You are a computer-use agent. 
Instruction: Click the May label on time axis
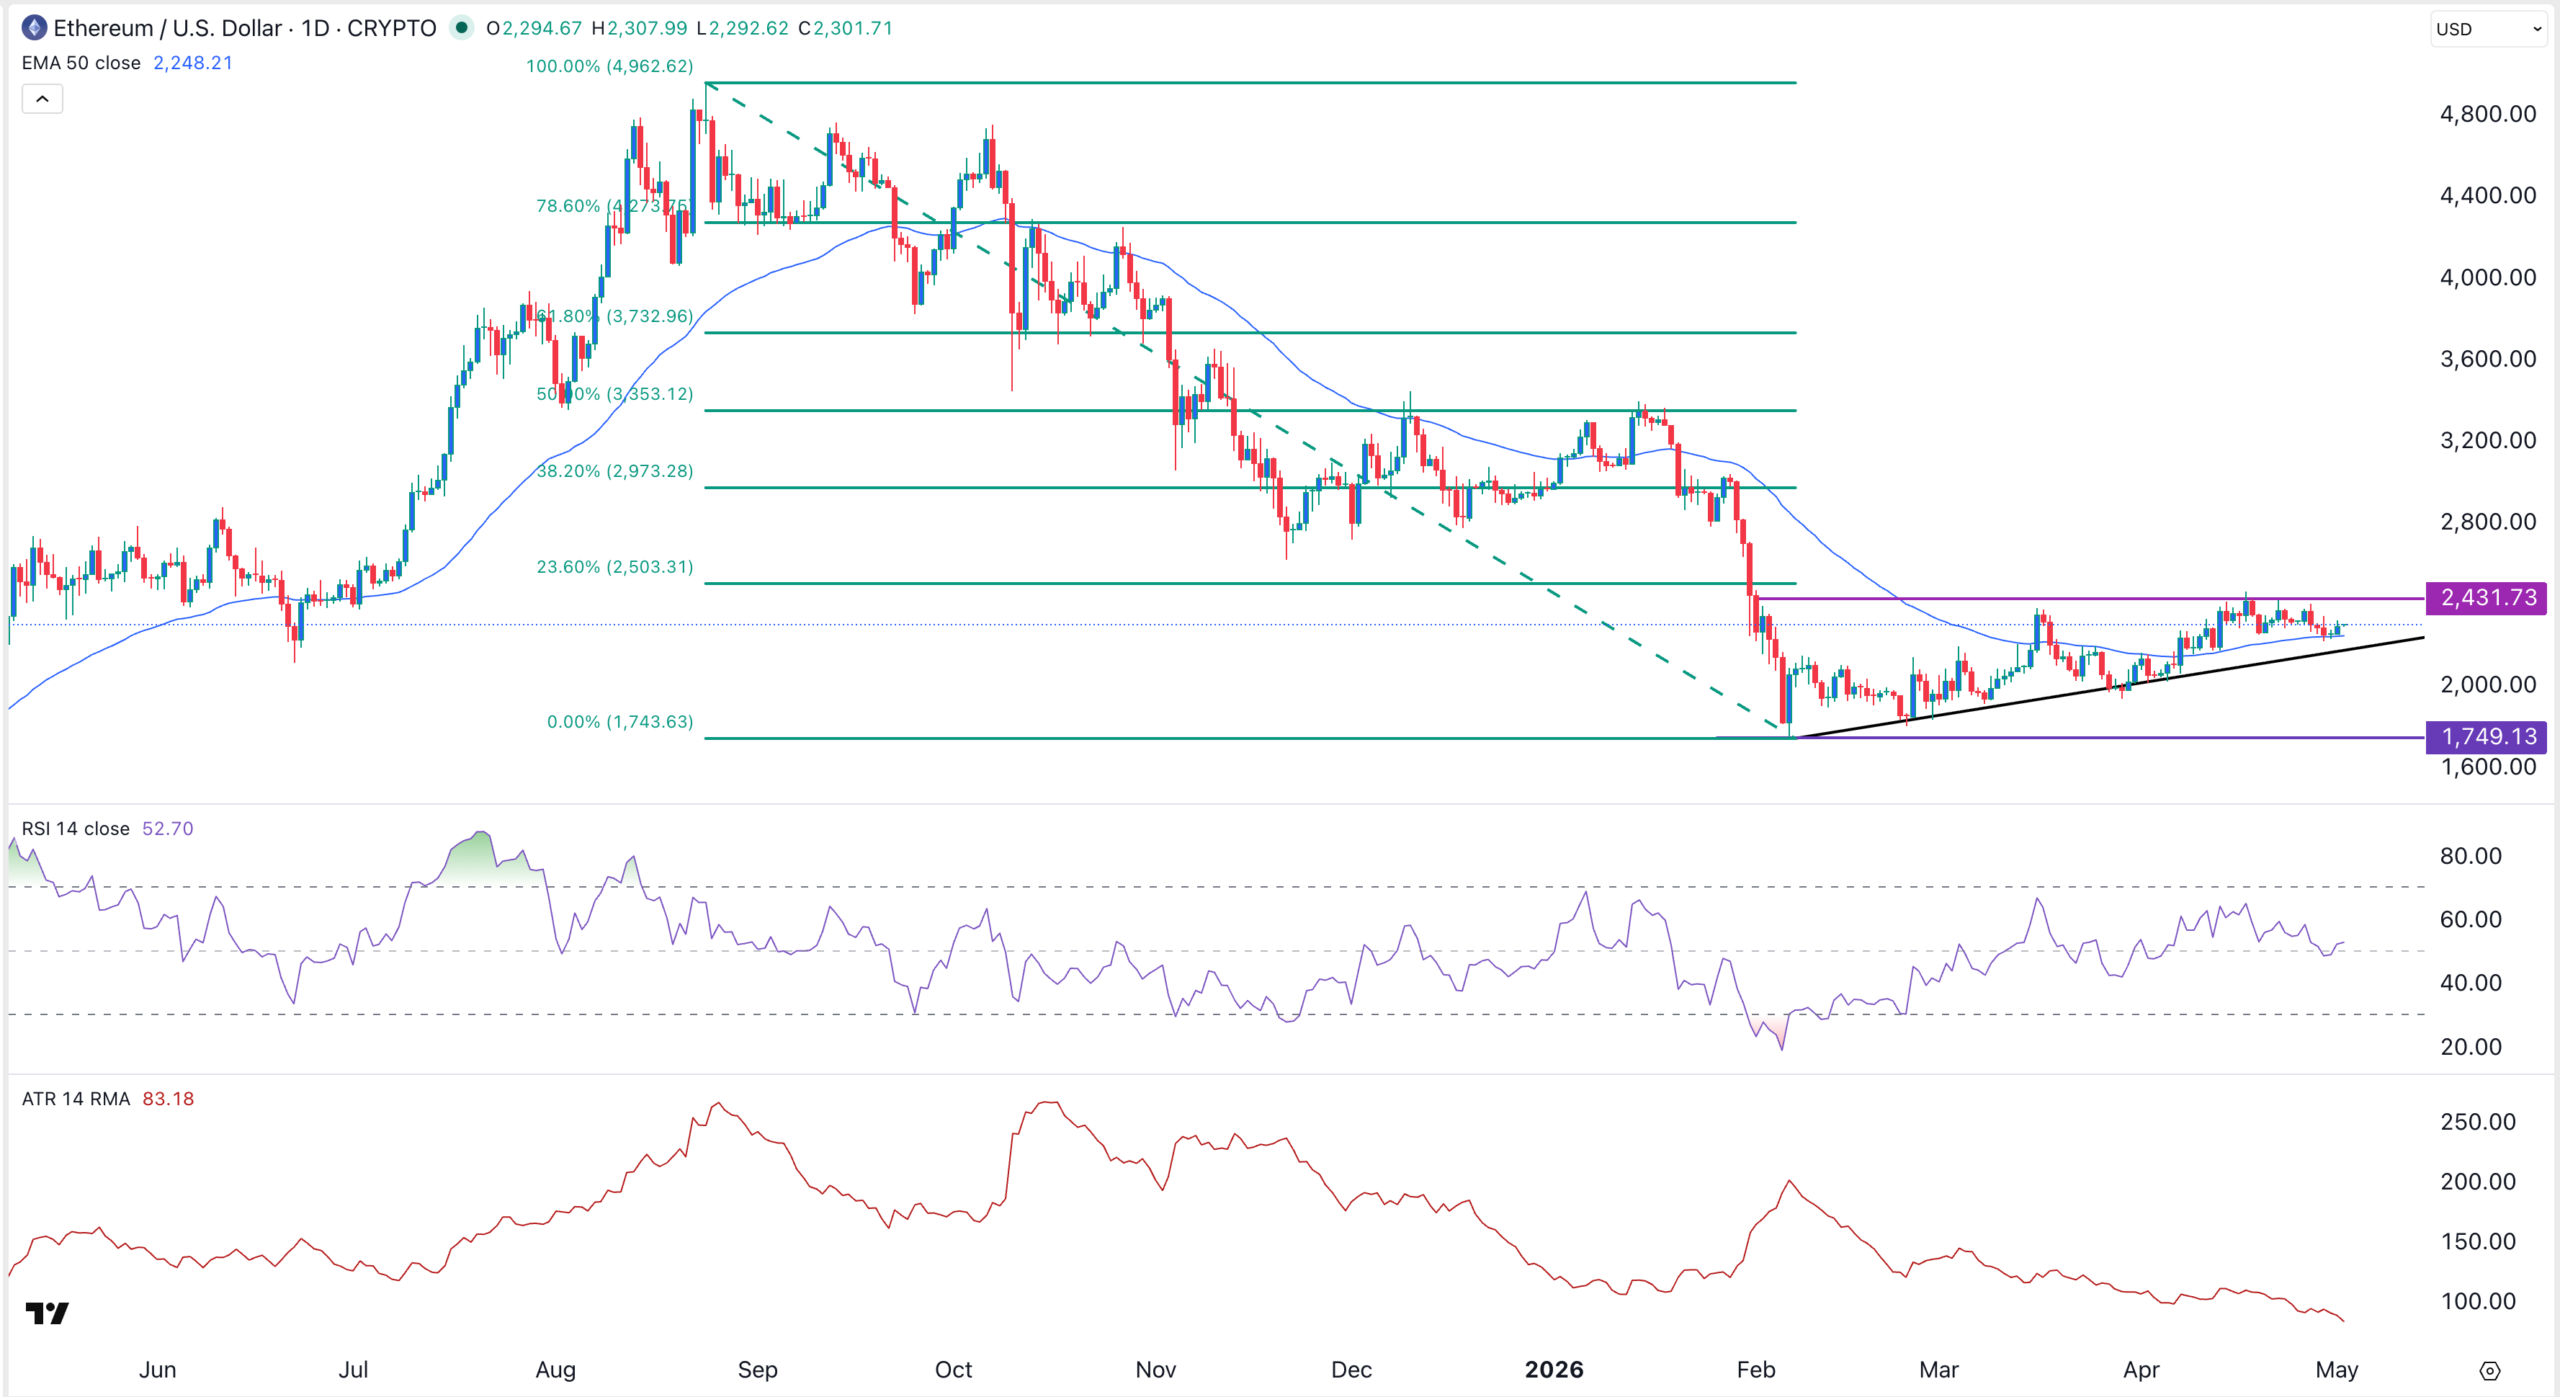(2336, 1370)
